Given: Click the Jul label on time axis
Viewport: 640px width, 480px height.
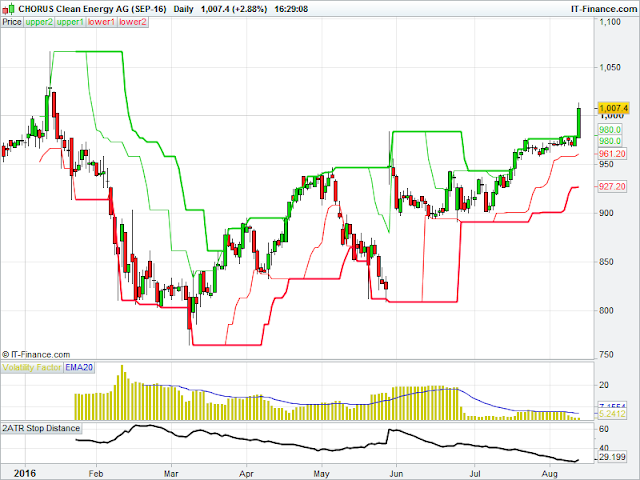Looking at the screenshot, I should point(475,474).
